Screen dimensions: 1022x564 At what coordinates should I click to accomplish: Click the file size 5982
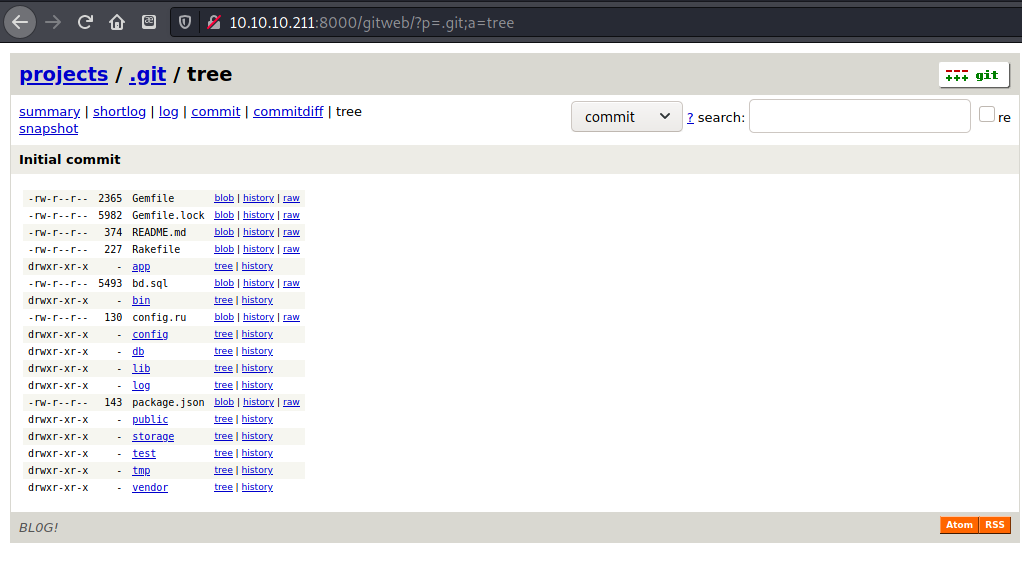[110, 215]
